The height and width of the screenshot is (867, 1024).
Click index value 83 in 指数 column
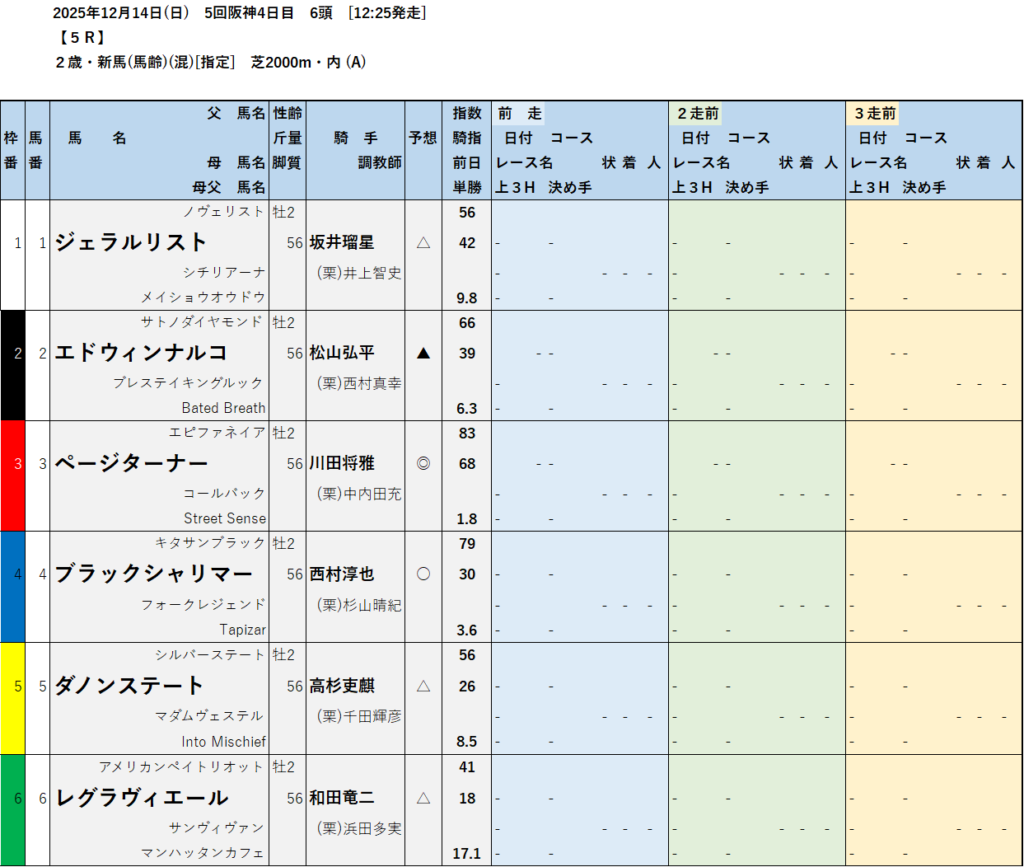[x=466, y=434]
